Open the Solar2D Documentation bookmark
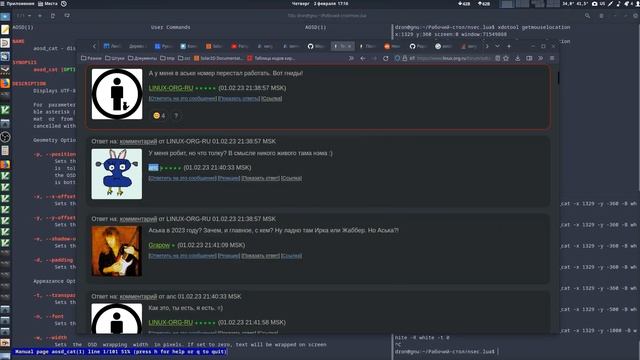 tap(218, 58)
